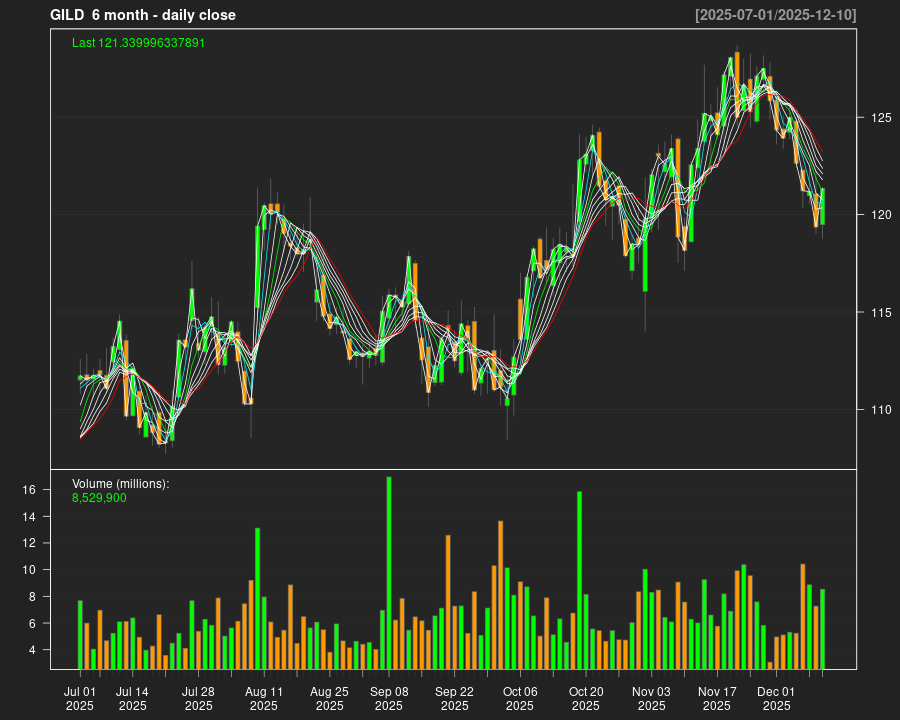The width and height of the screenshot is (900, 720).
Task: Click the 115 price axis label
Action: [879, 313]
